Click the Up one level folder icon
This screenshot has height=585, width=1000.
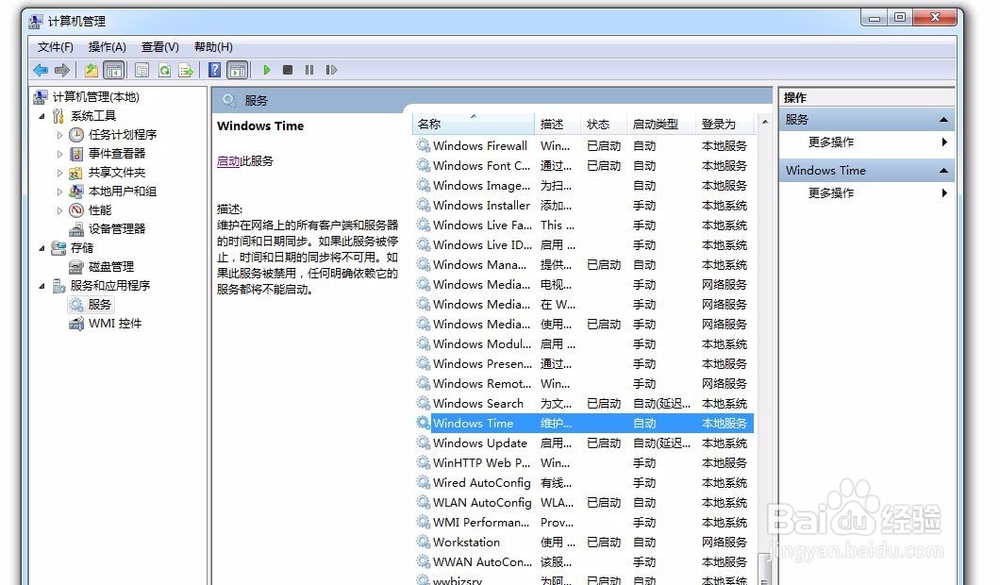click(x=91, y=70)
